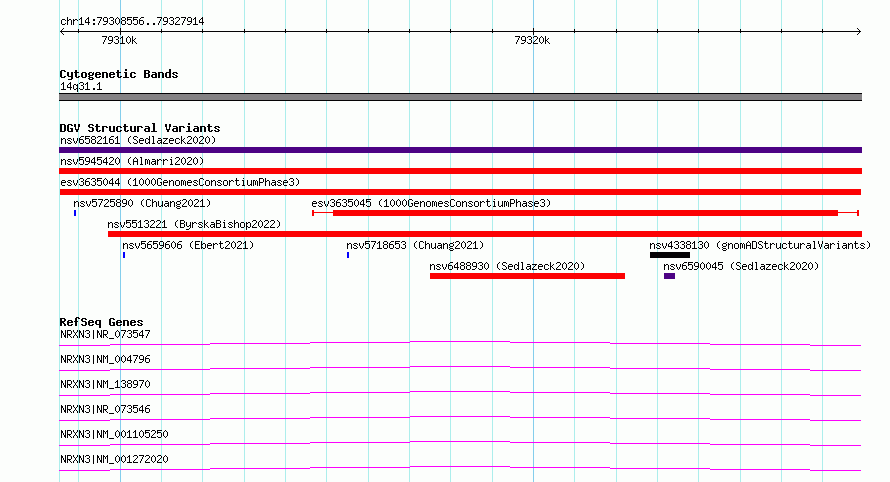The height and width of the screenshot is (482, 890).
Task: Select the red nsv6488930 variant bar
Action: (527, 276)
